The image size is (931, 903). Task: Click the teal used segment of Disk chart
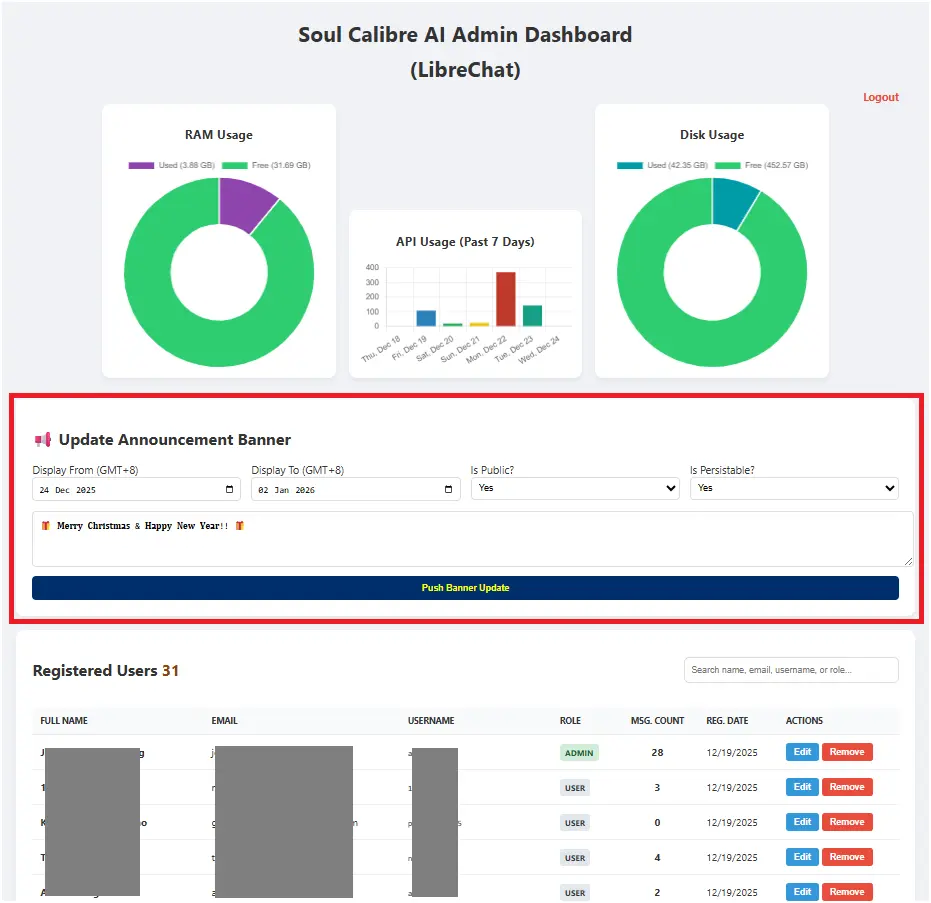coord(731,202)
